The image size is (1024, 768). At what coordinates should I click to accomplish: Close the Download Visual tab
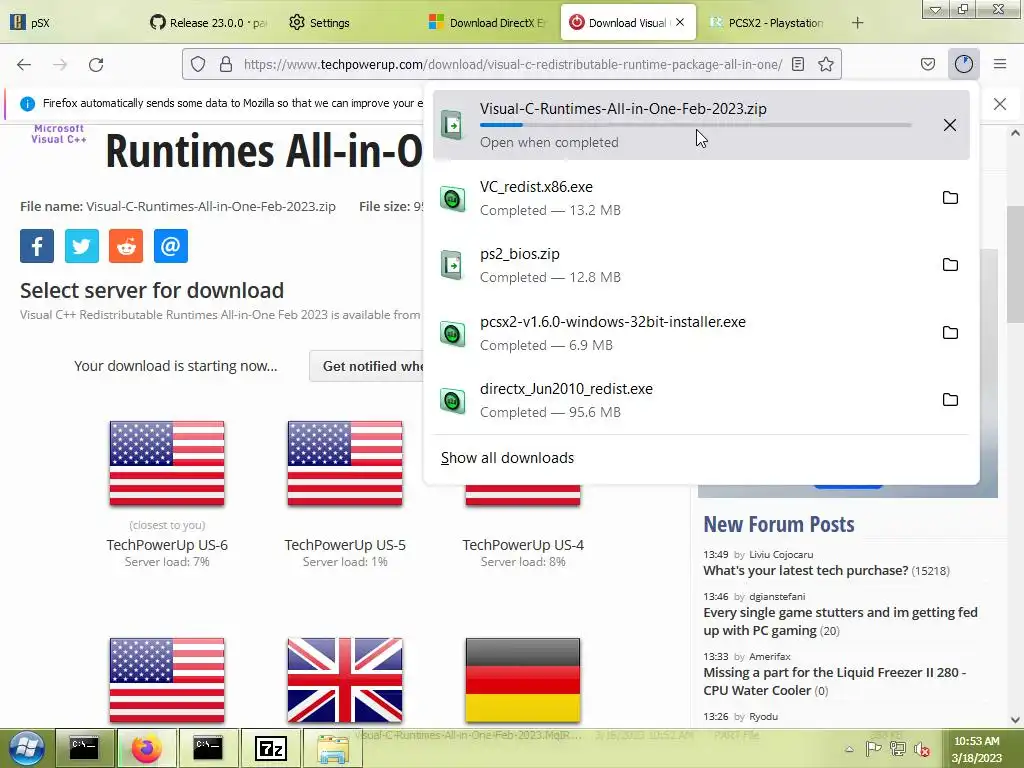click(680, 22)
